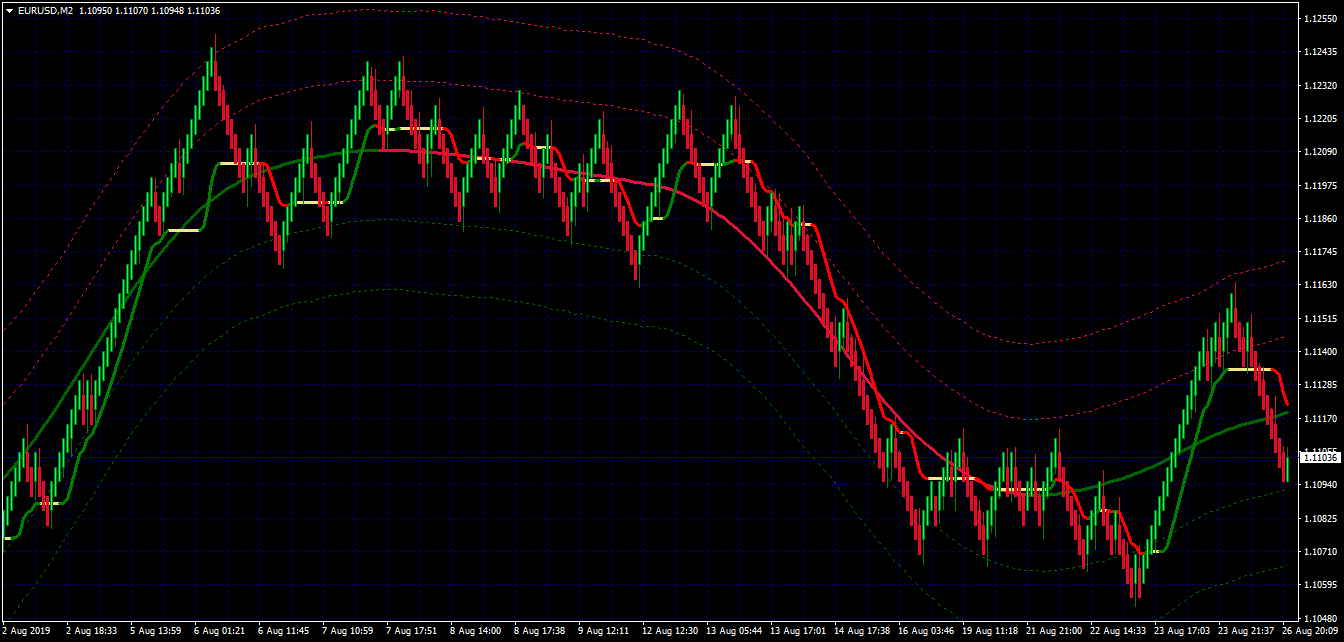This screenshot has height=642, width=1344.
Task: Select the current price label 1.11036
Action: (x=1321, y=457)
